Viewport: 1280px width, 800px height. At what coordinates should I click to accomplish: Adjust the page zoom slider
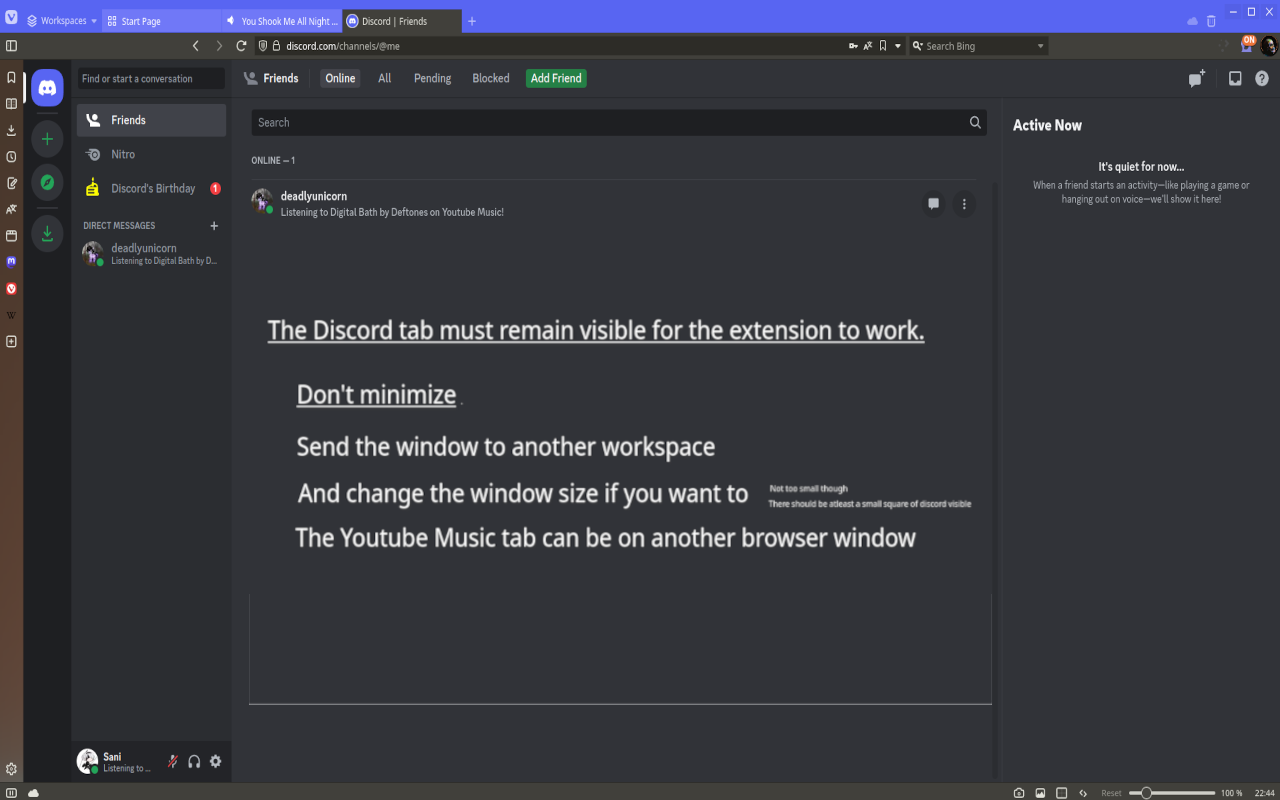point(1147,793)
